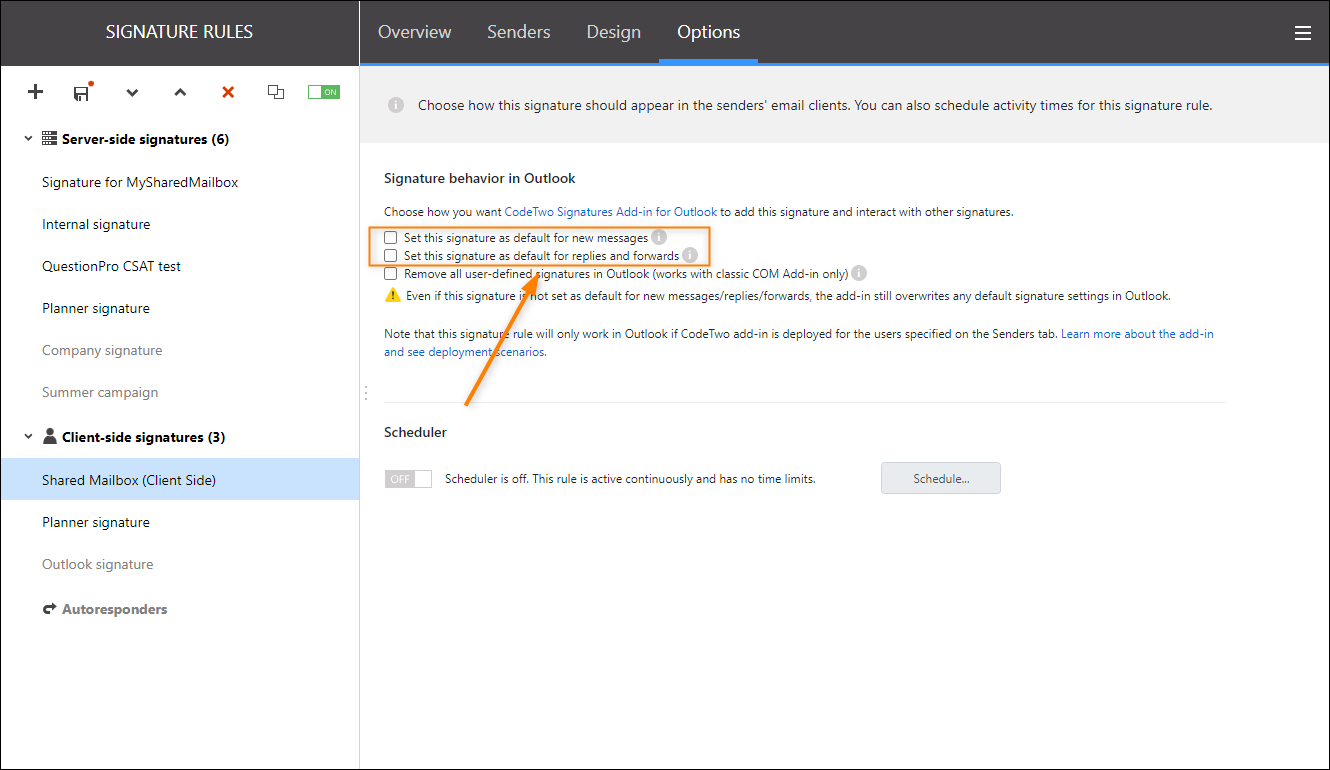Clone the current signature rule
This screenshot has height=770, width=1330.
click(x=276, y=92)
